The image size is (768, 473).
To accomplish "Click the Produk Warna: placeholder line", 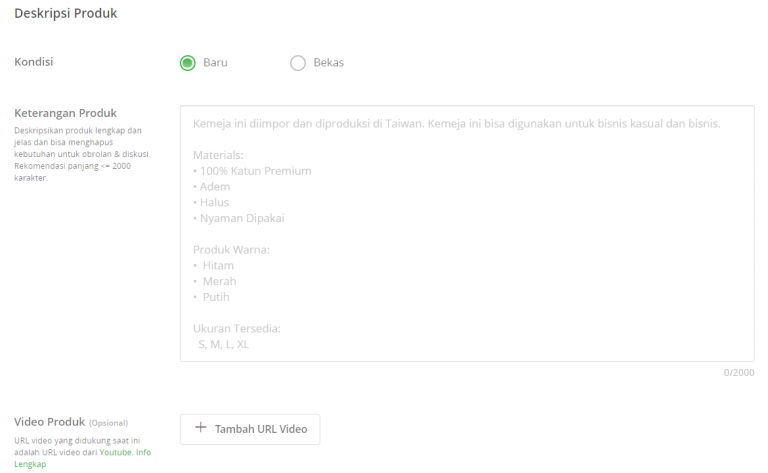I will pos(231,250).
